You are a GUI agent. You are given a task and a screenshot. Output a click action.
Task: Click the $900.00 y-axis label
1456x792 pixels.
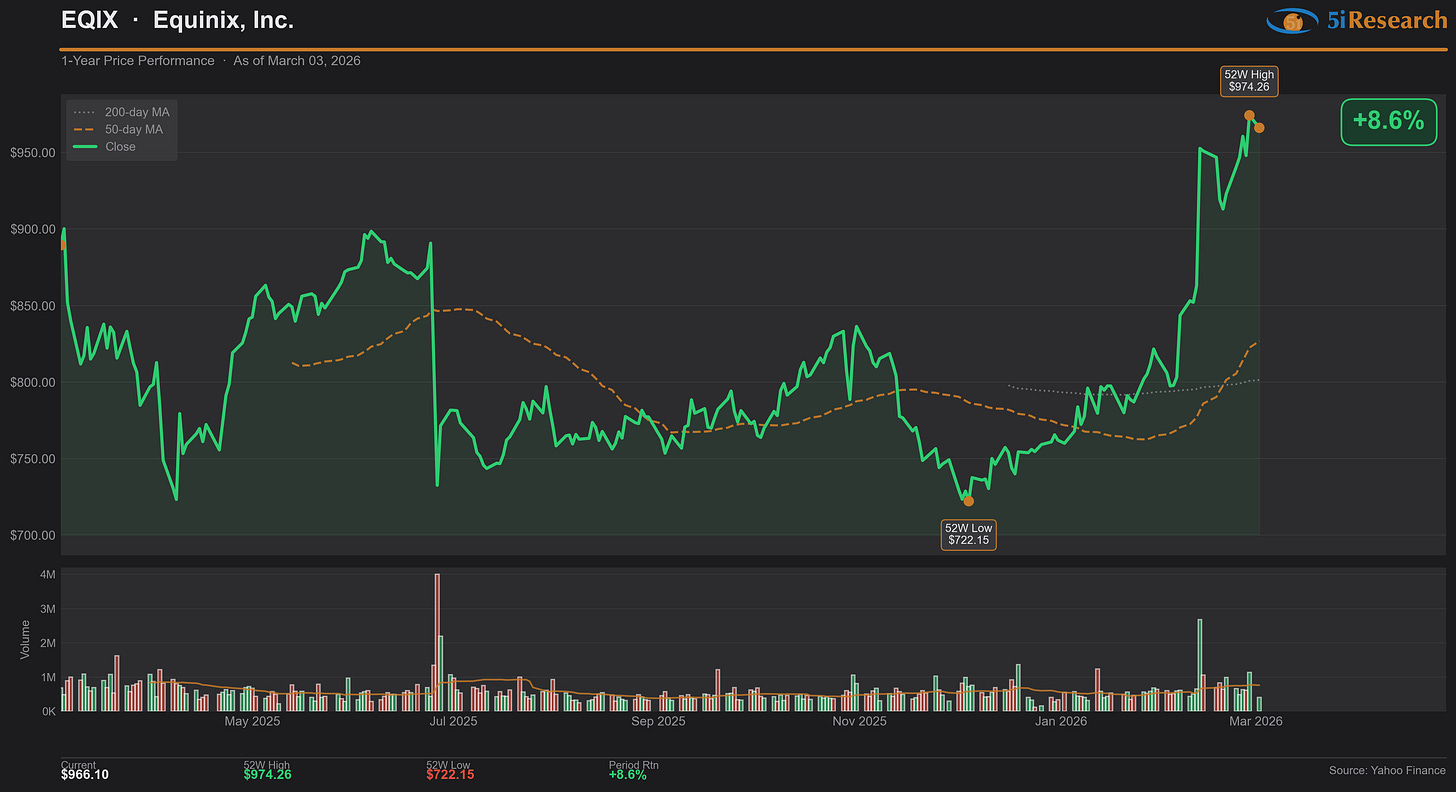[32, 229]
